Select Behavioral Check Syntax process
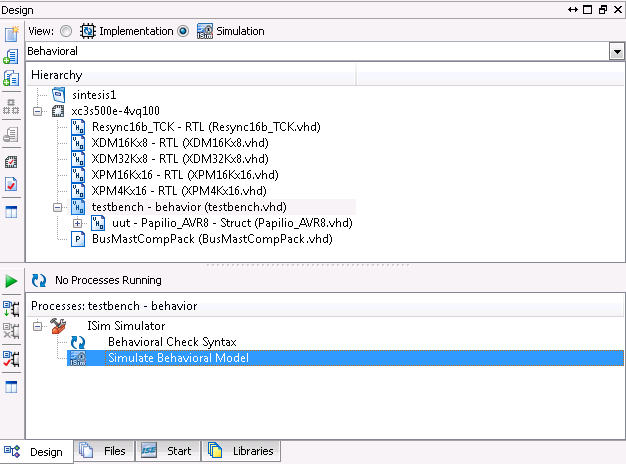The height and width of the screenshot is (464, 626). (x=172, y=342)
